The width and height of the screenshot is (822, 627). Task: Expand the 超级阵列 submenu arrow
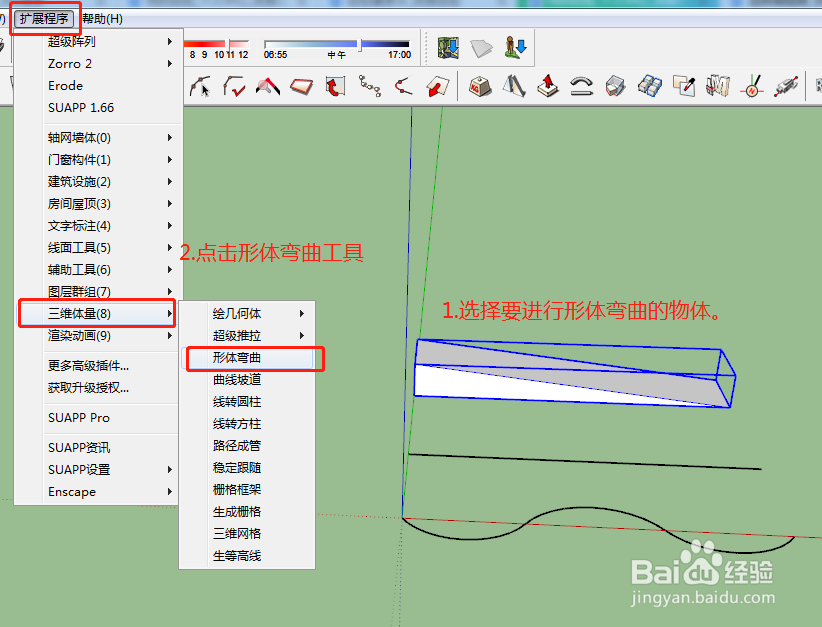tap(168, 41)
